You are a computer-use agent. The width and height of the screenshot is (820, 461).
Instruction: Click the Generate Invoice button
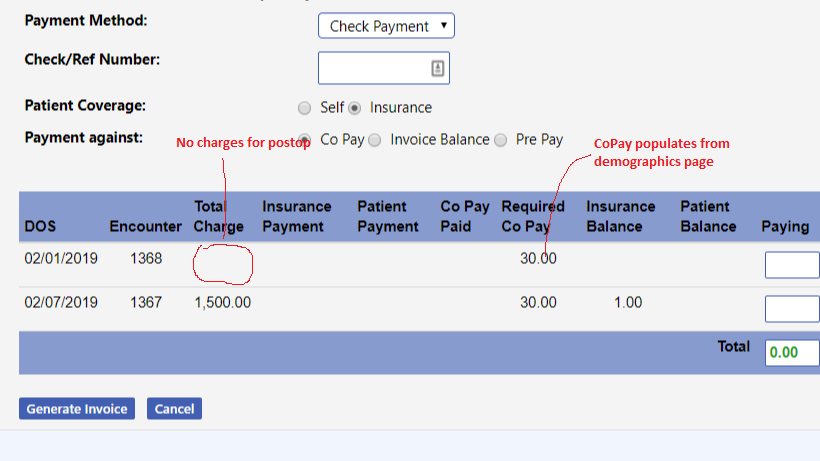[77, 409]
